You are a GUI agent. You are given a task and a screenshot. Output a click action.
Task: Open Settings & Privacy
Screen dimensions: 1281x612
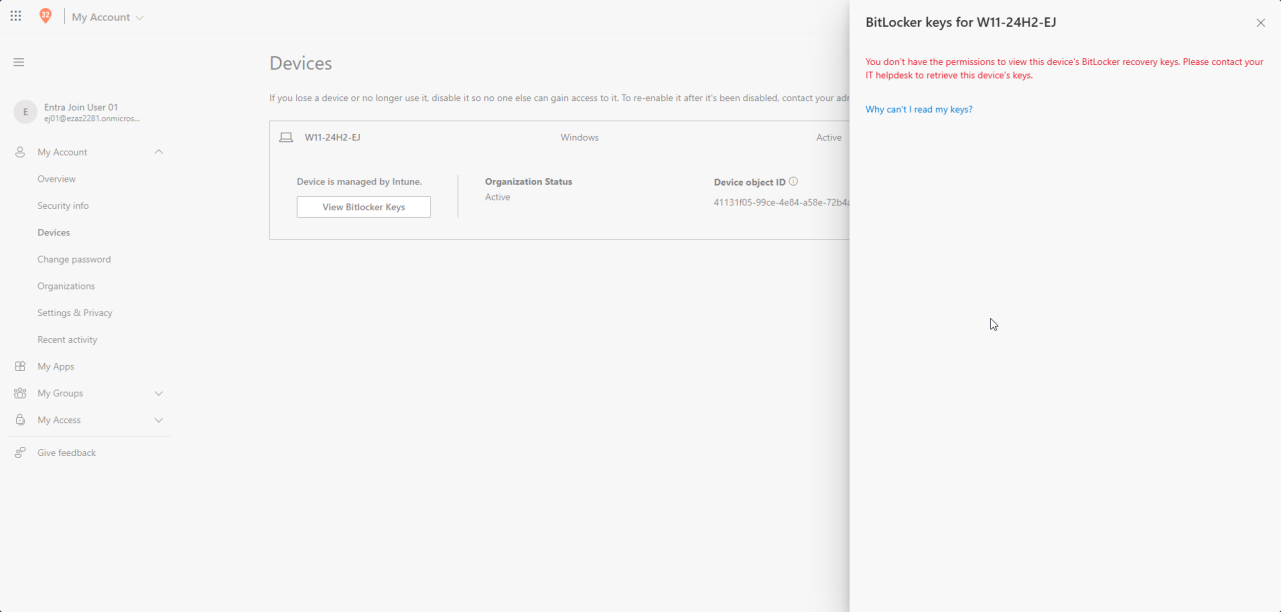(75, 313)
